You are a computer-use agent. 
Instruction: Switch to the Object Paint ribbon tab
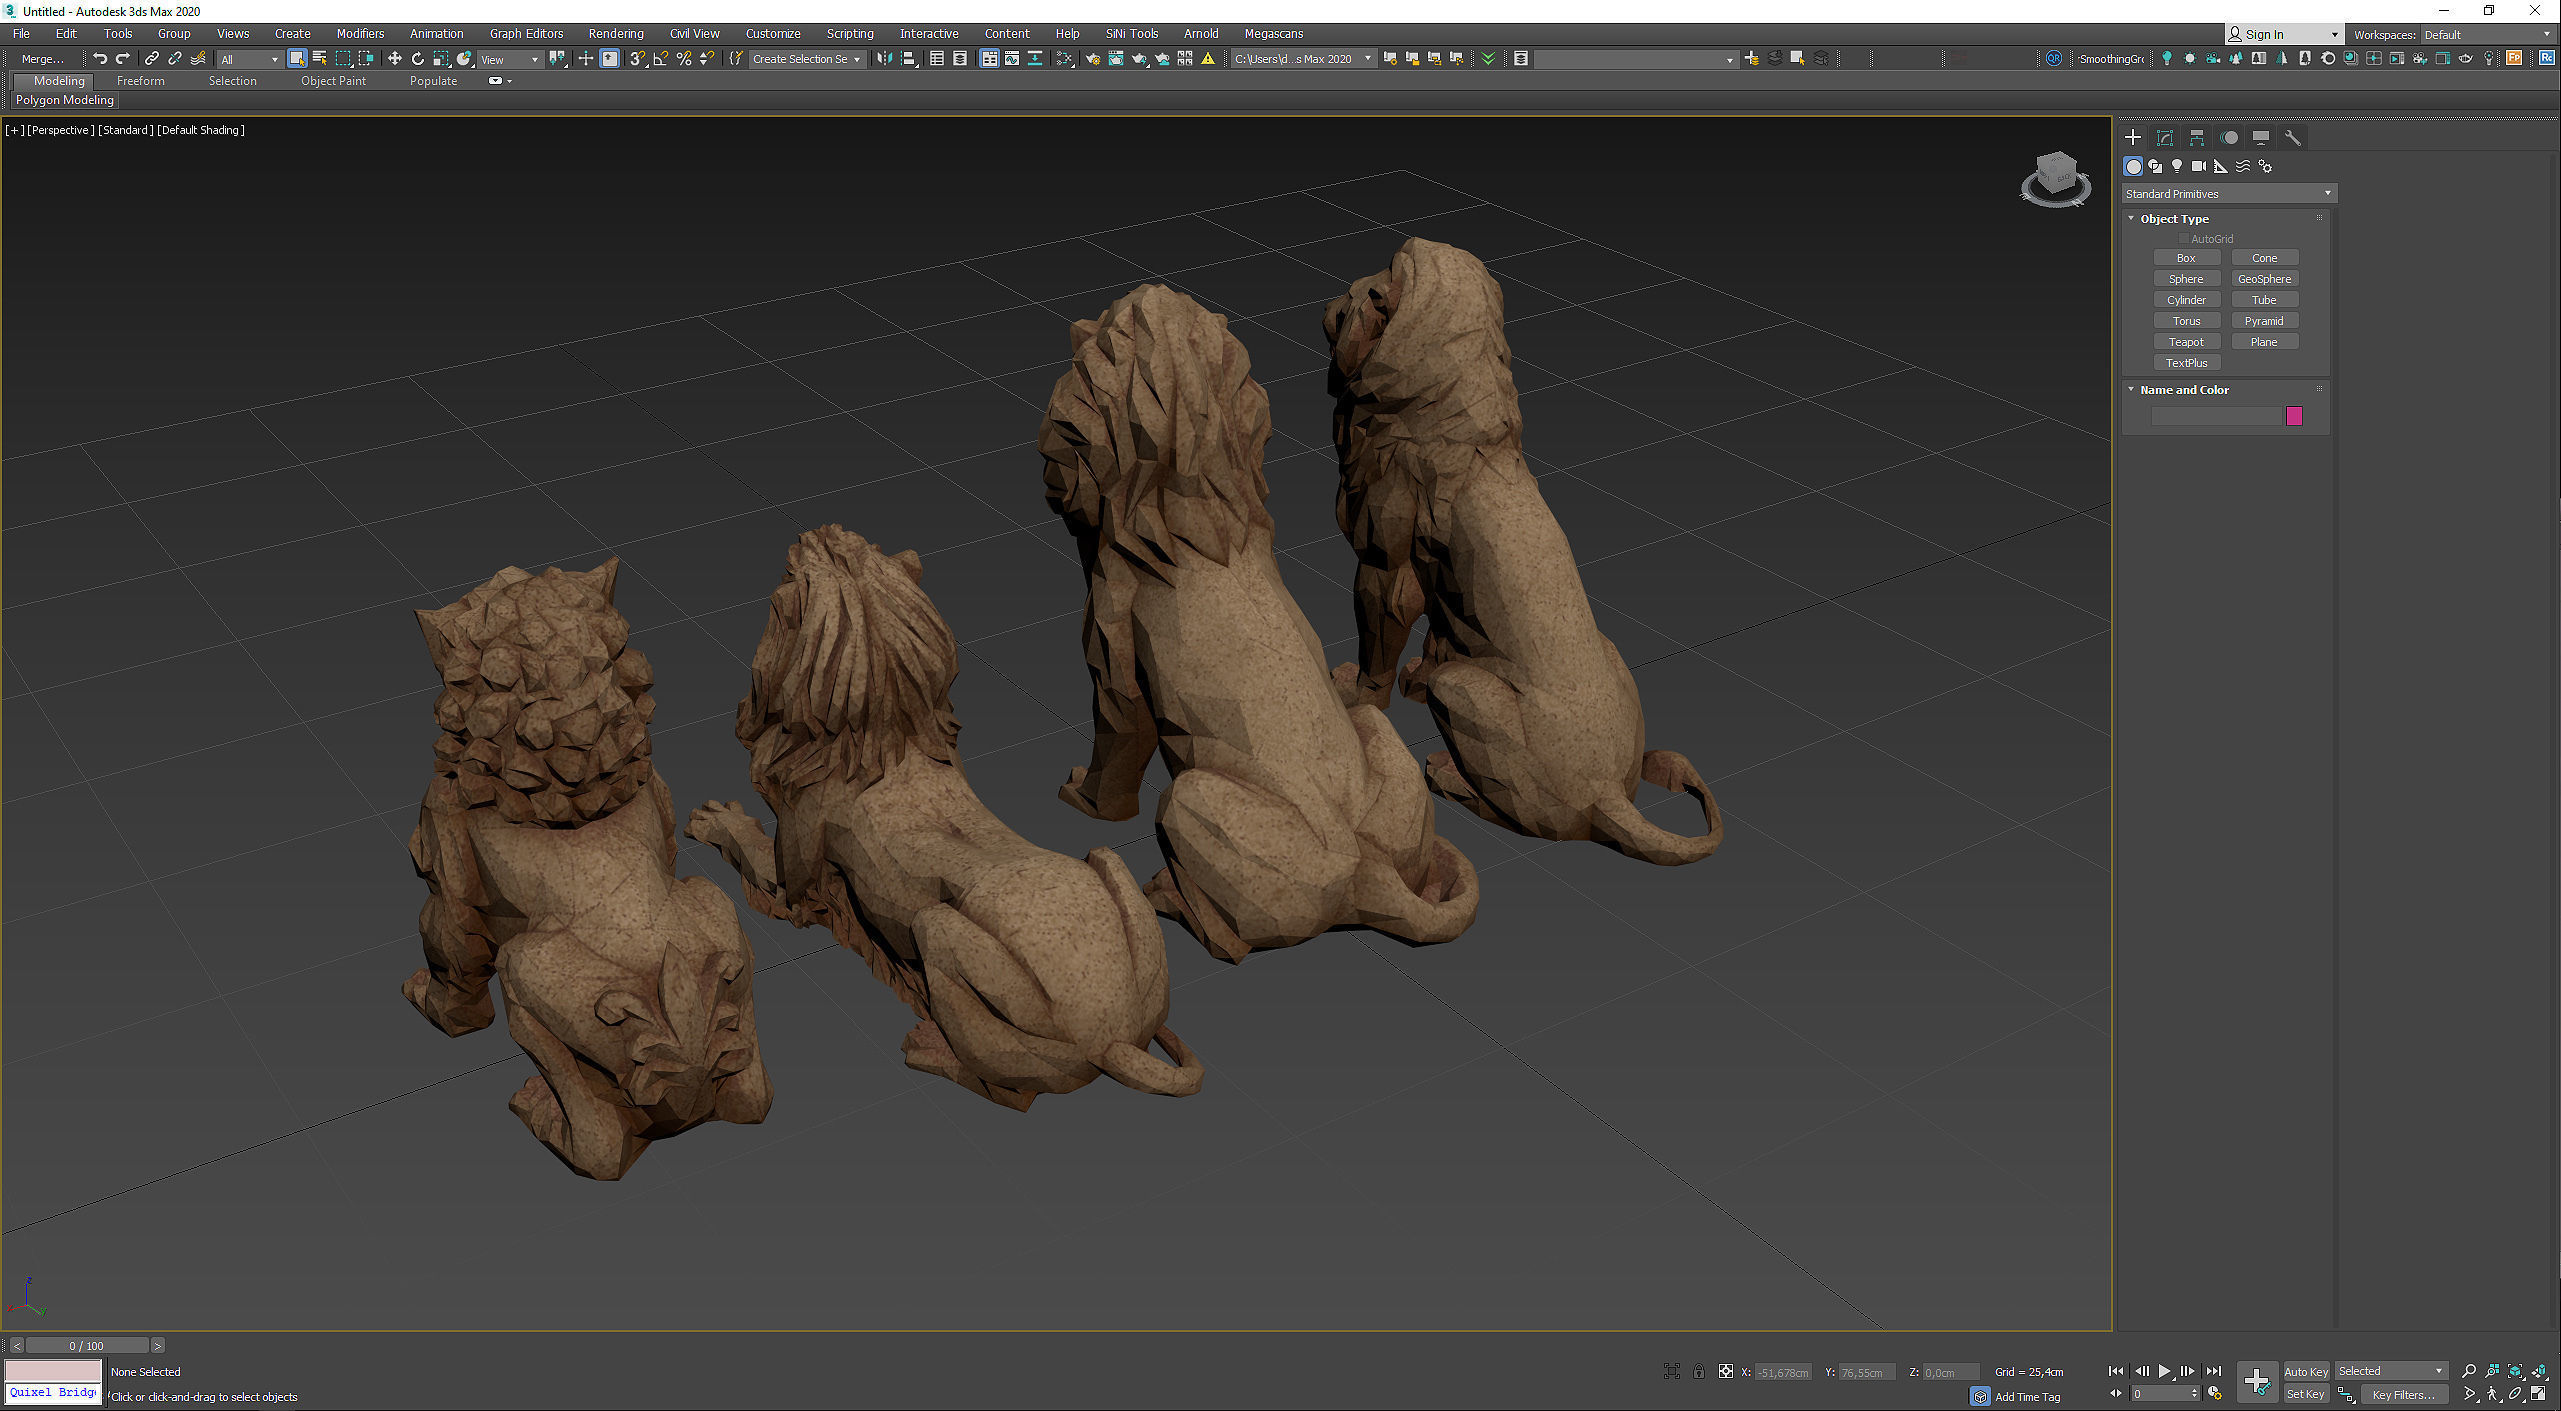[333, 81]
